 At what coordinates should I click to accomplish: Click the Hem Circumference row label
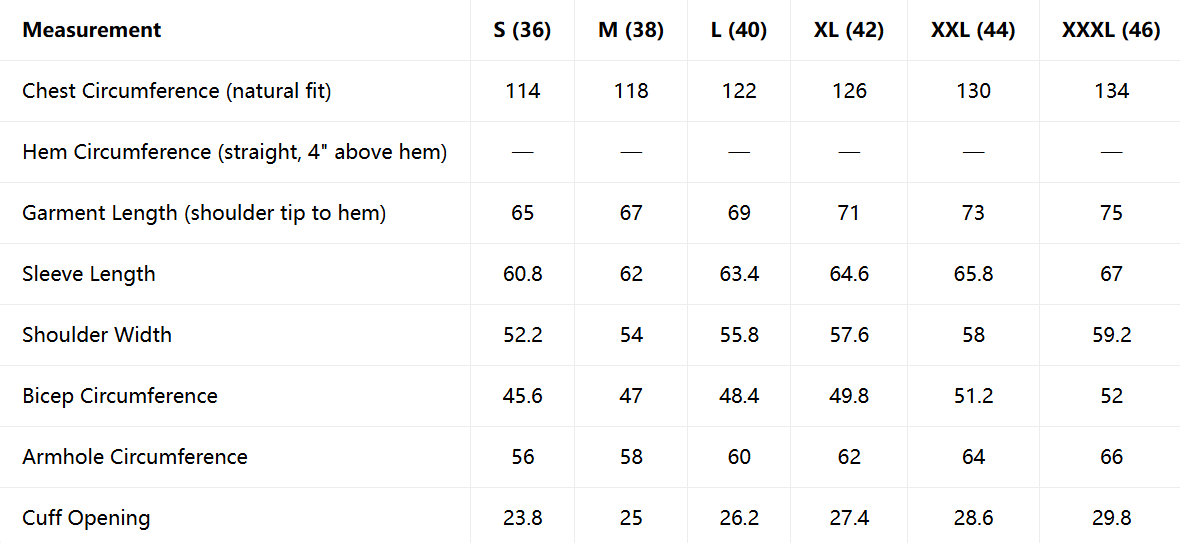(235, 152)
